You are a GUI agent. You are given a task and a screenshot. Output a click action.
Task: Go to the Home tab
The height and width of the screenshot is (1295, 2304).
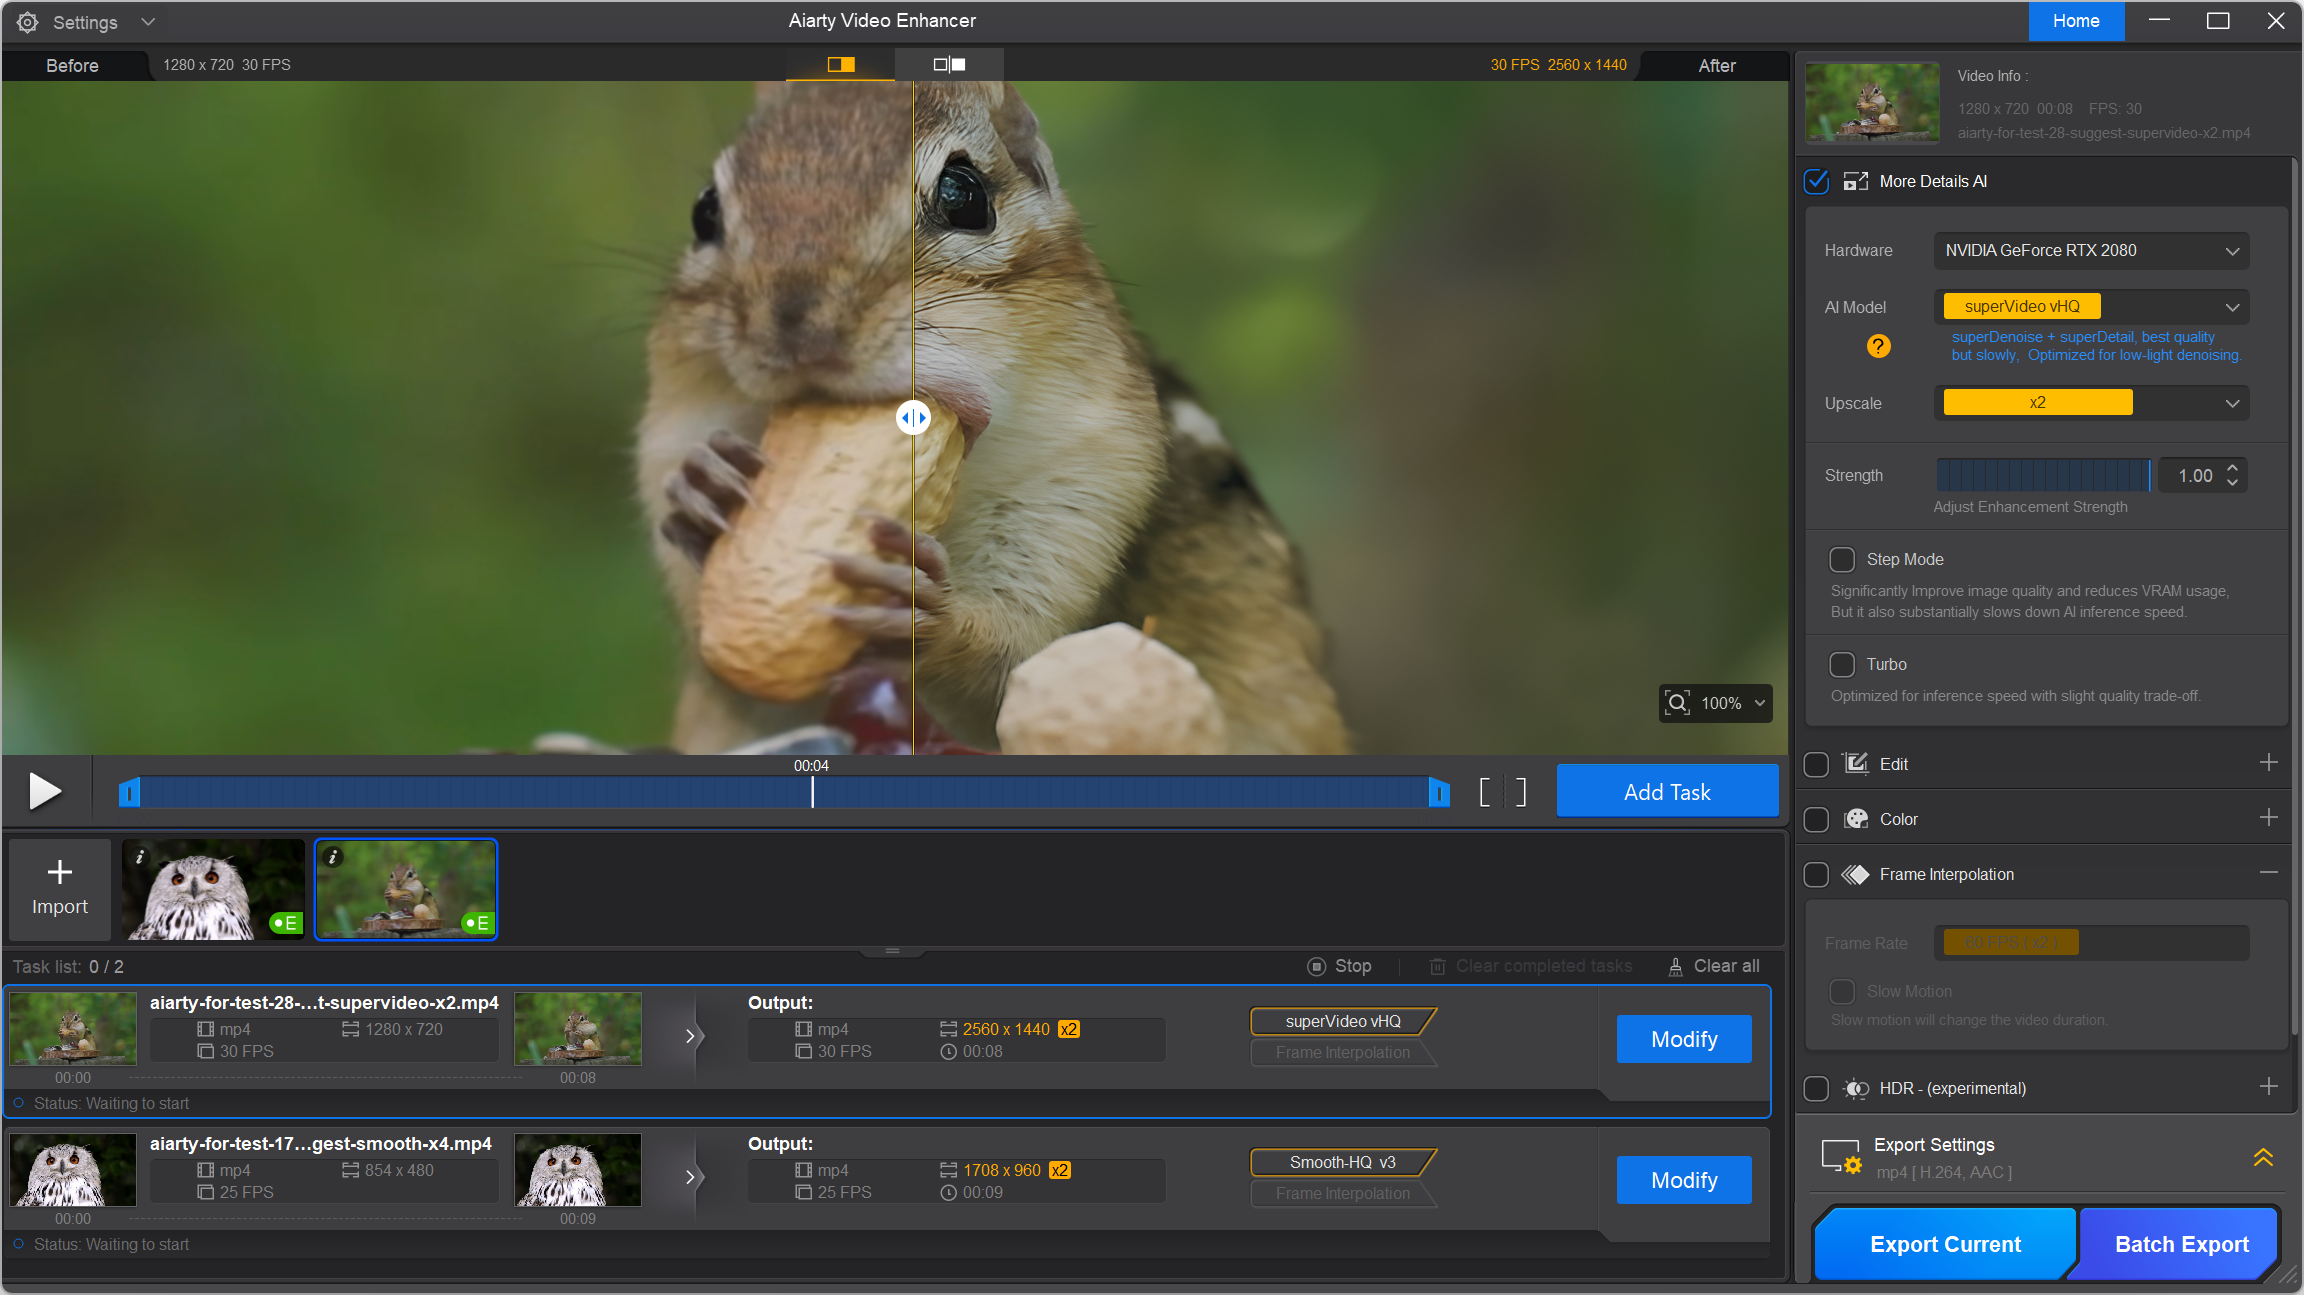tap(2076, 21)
